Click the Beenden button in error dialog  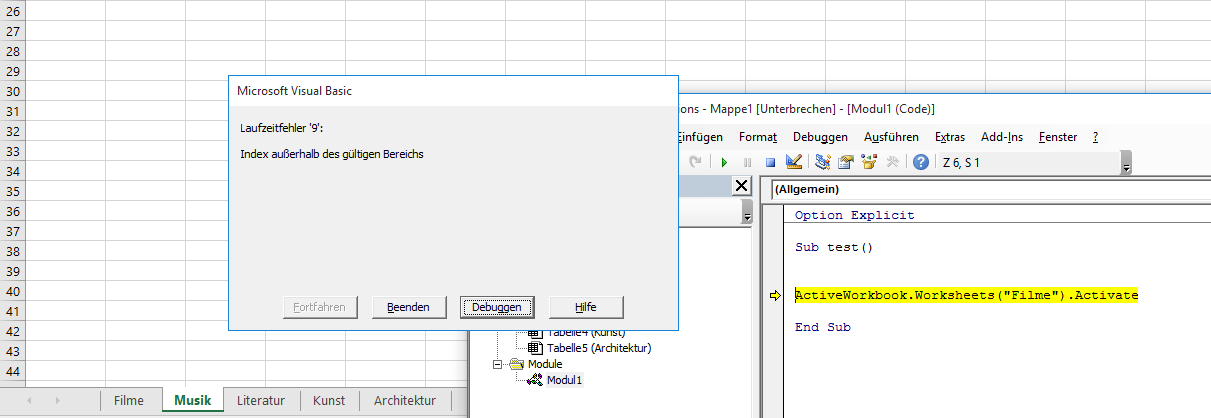[x=408, y=307]
